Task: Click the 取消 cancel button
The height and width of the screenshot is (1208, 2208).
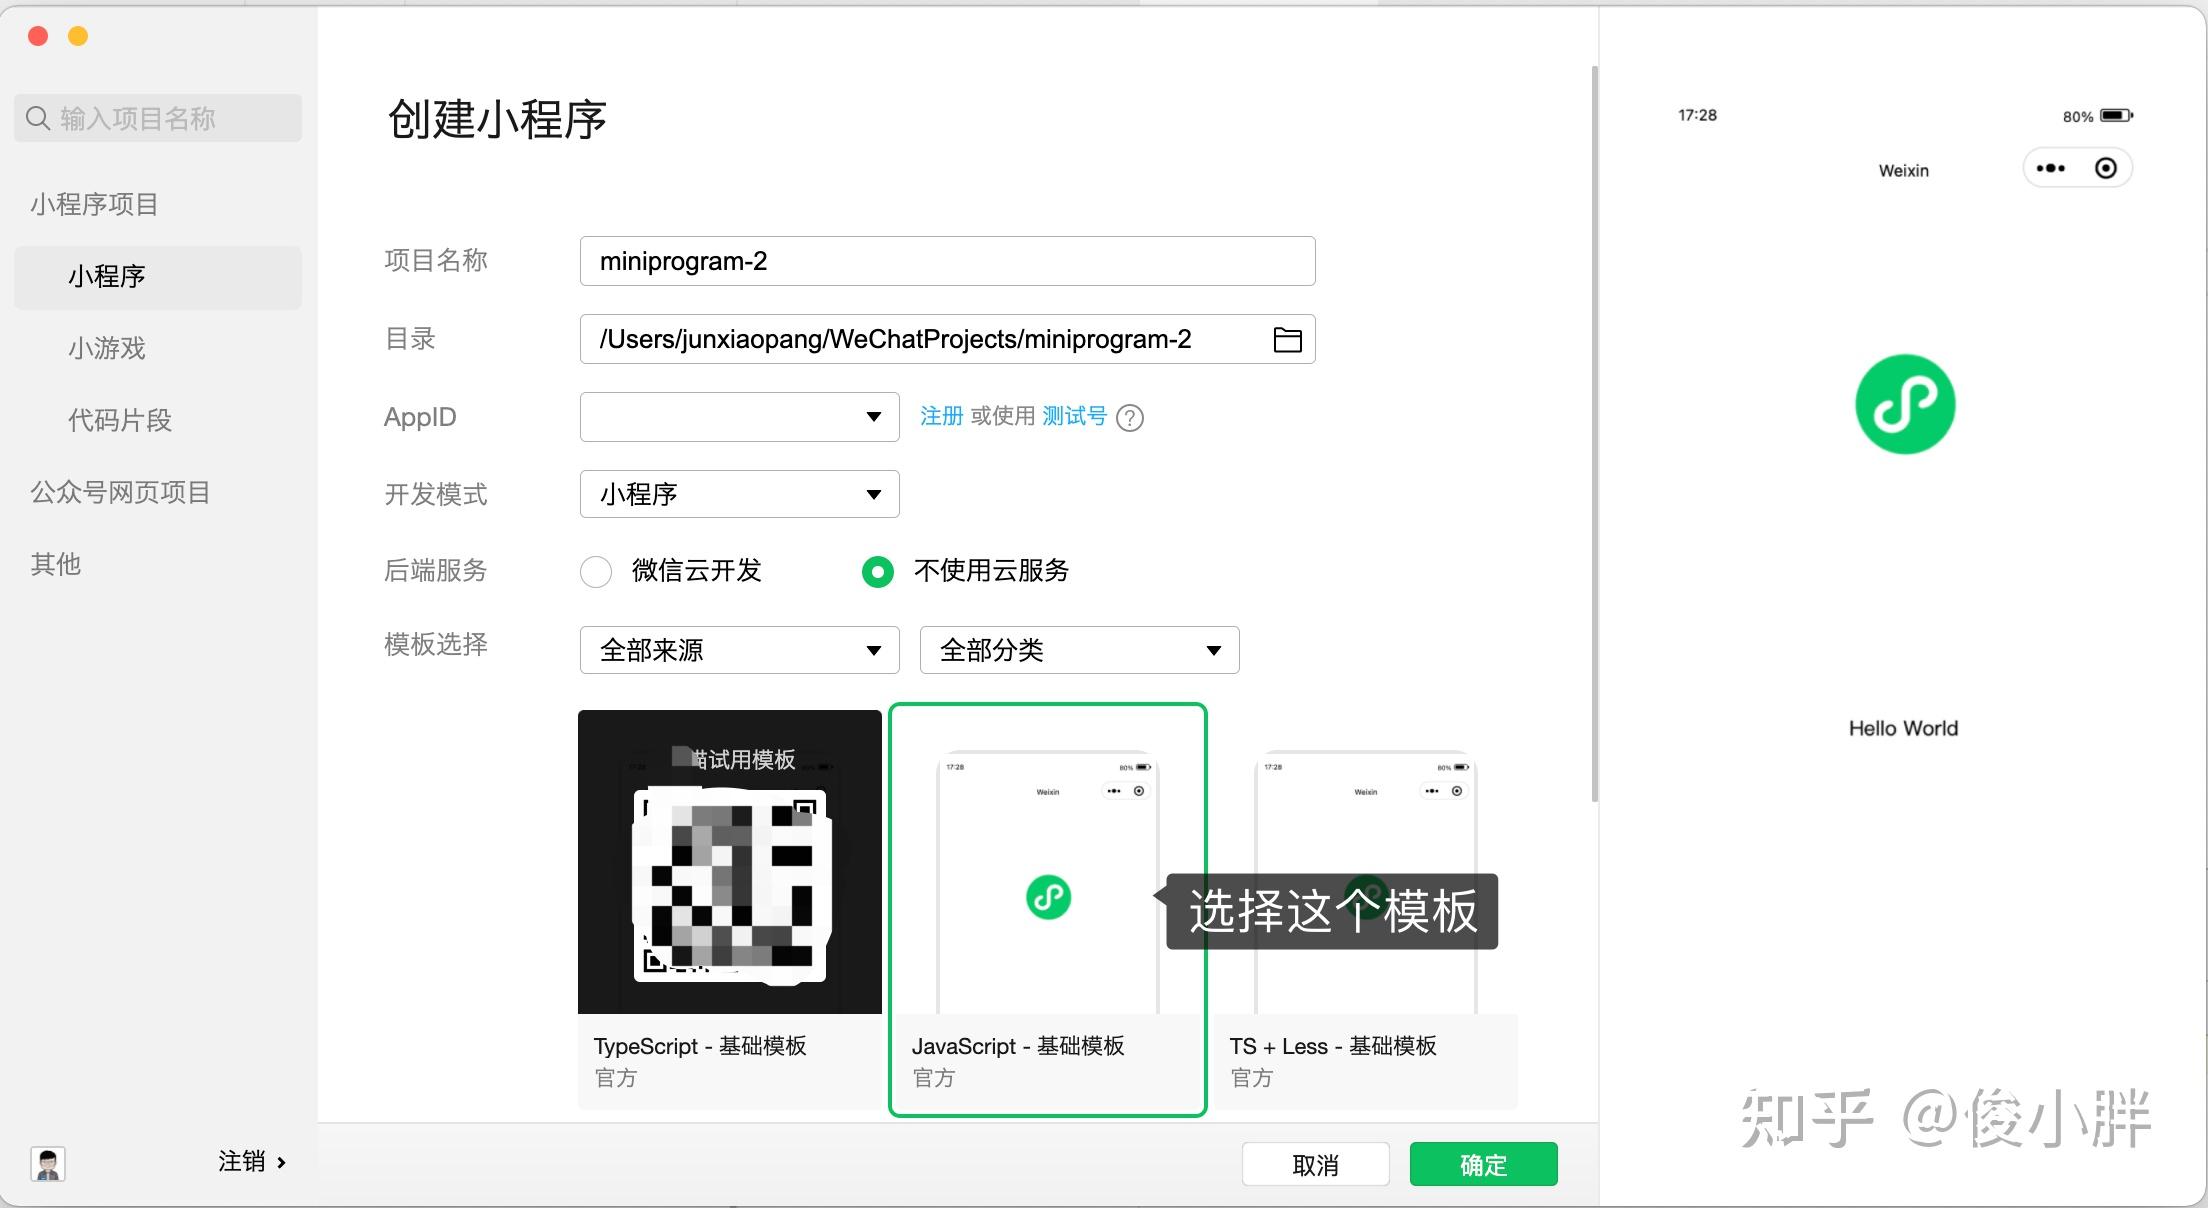Action: [1316, 1164]
